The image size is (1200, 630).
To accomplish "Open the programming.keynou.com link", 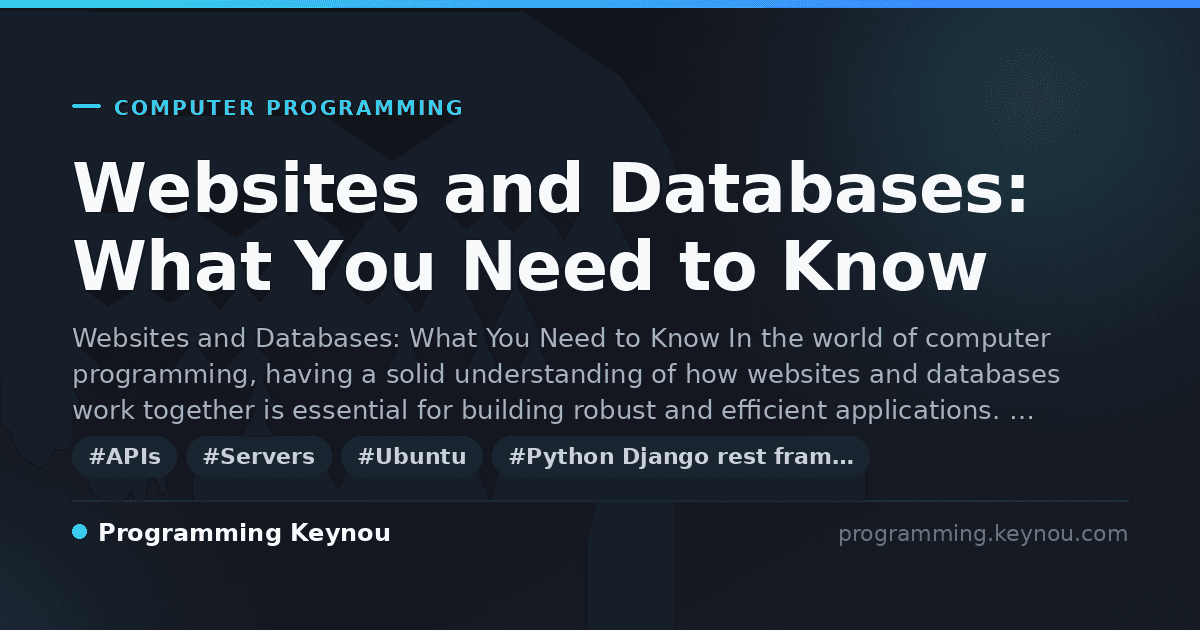I will [x=983, y=534].
